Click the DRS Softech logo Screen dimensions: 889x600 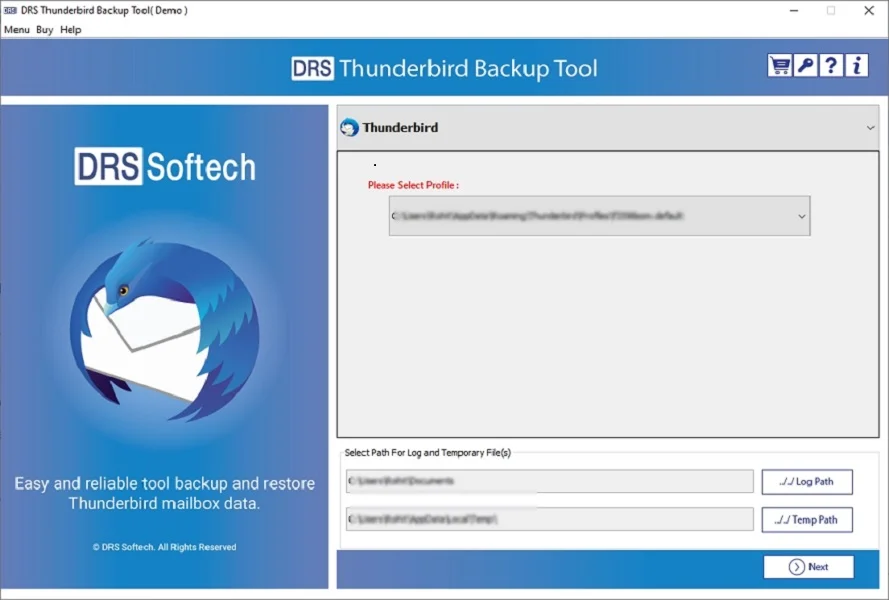pos(166,168)
